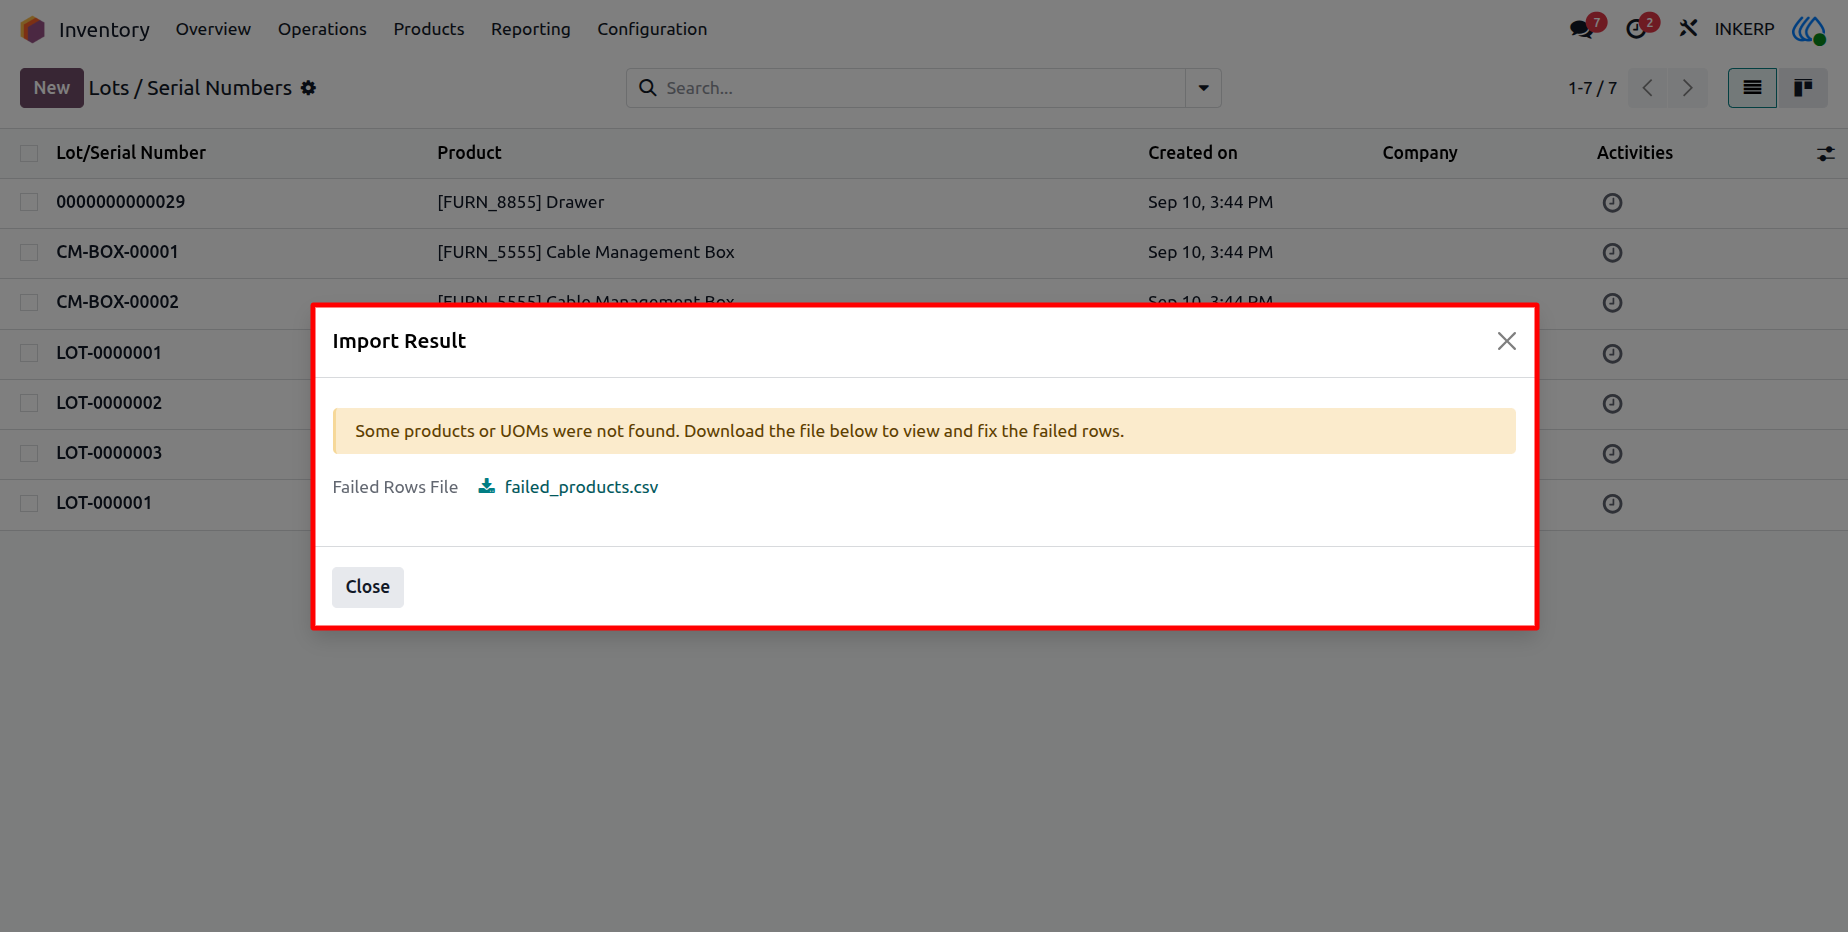1848x932 pixels.
Task: Check the box for LOT-0000001
Action: coord(29,353)
